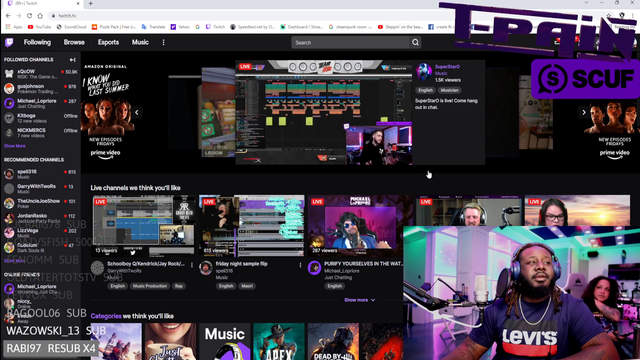Click the browser home icon
640x360 pixels.
40,16
